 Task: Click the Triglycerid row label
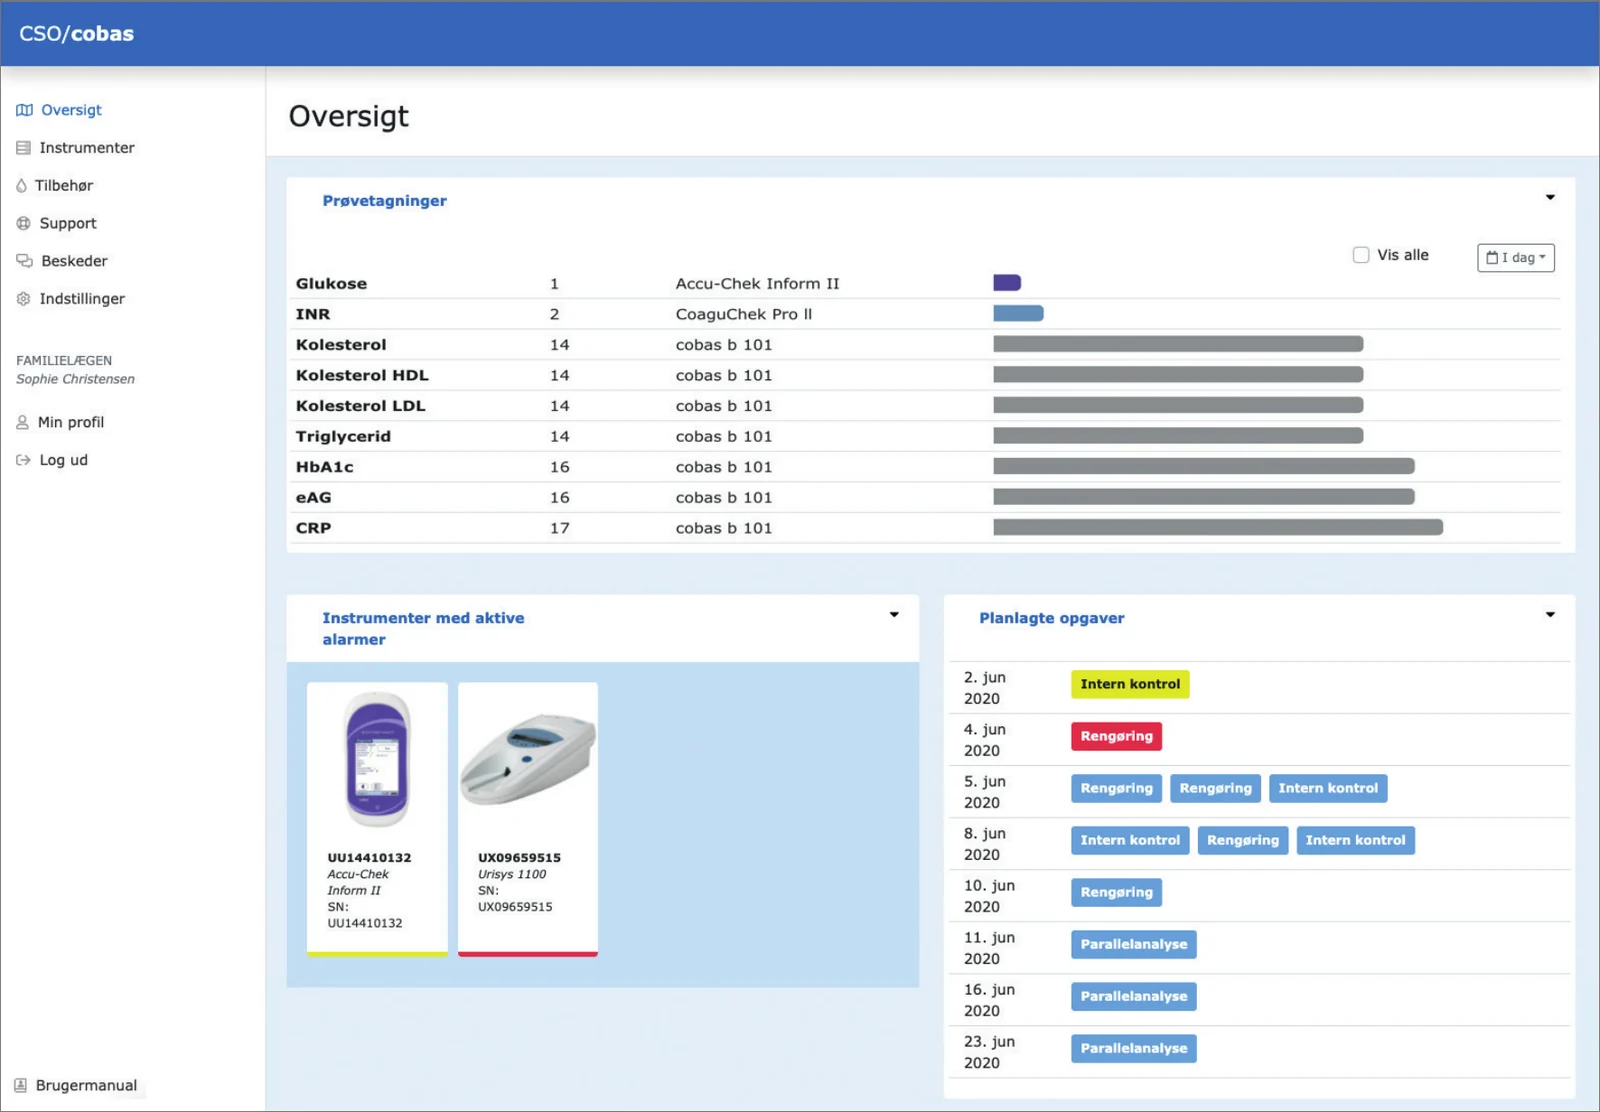(x=343, y=437)
